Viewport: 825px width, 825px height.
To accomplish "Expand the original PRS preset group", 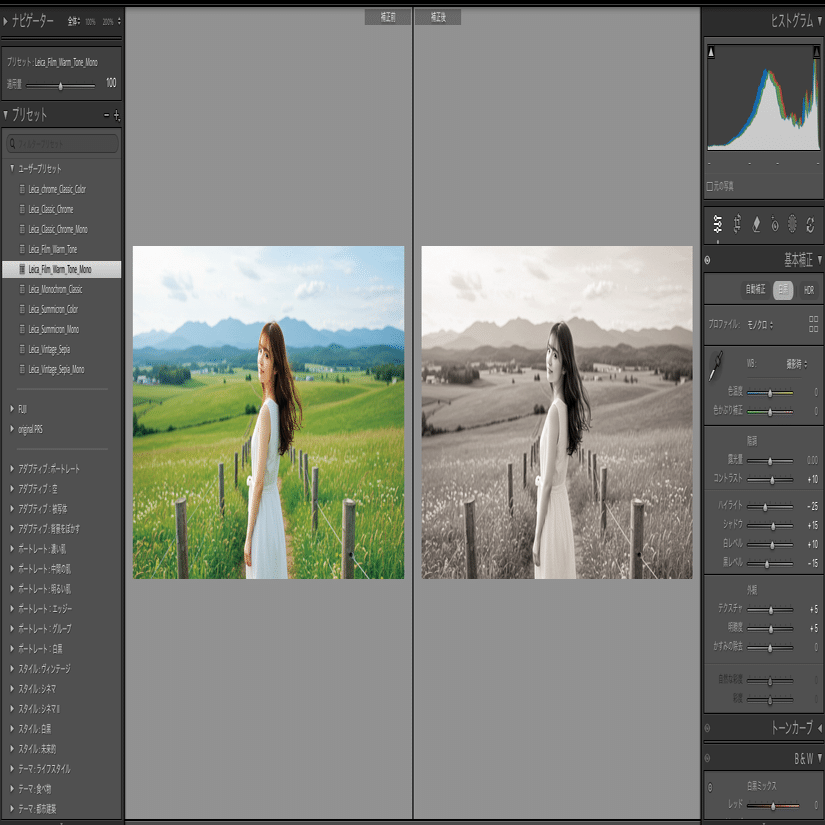I will (12, 429).
